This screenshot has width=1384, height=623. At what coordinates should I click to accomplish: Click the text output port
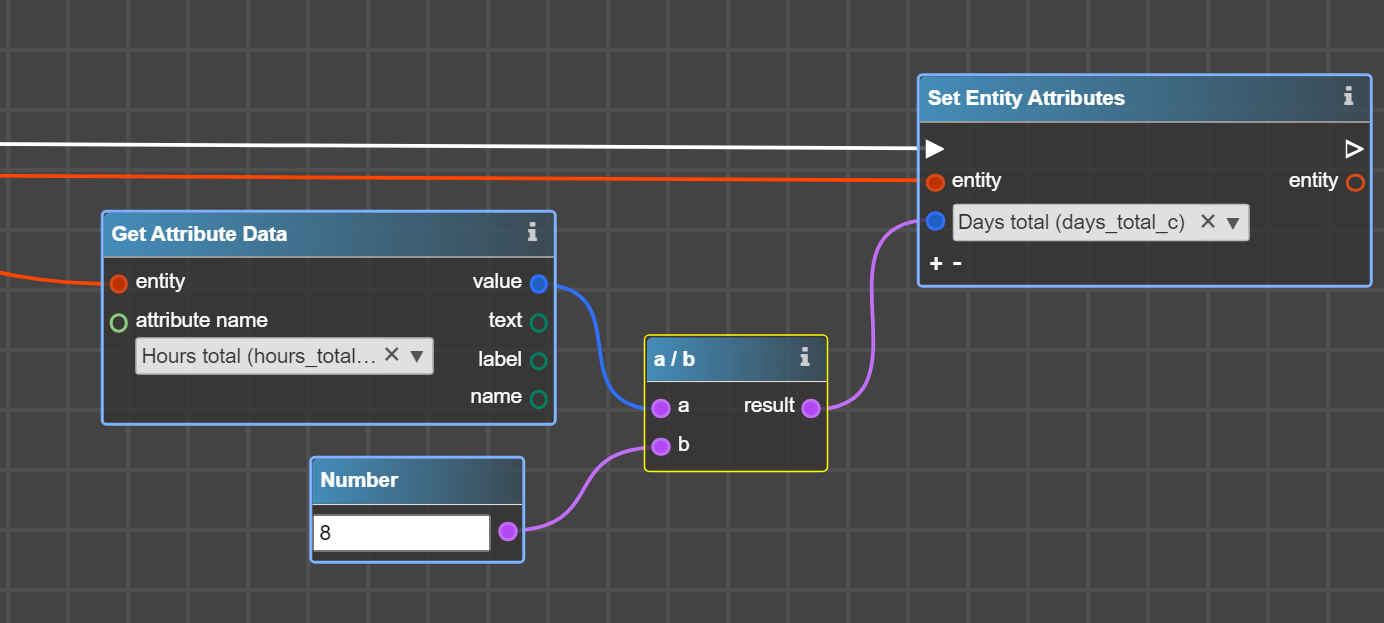pos(539,322)
